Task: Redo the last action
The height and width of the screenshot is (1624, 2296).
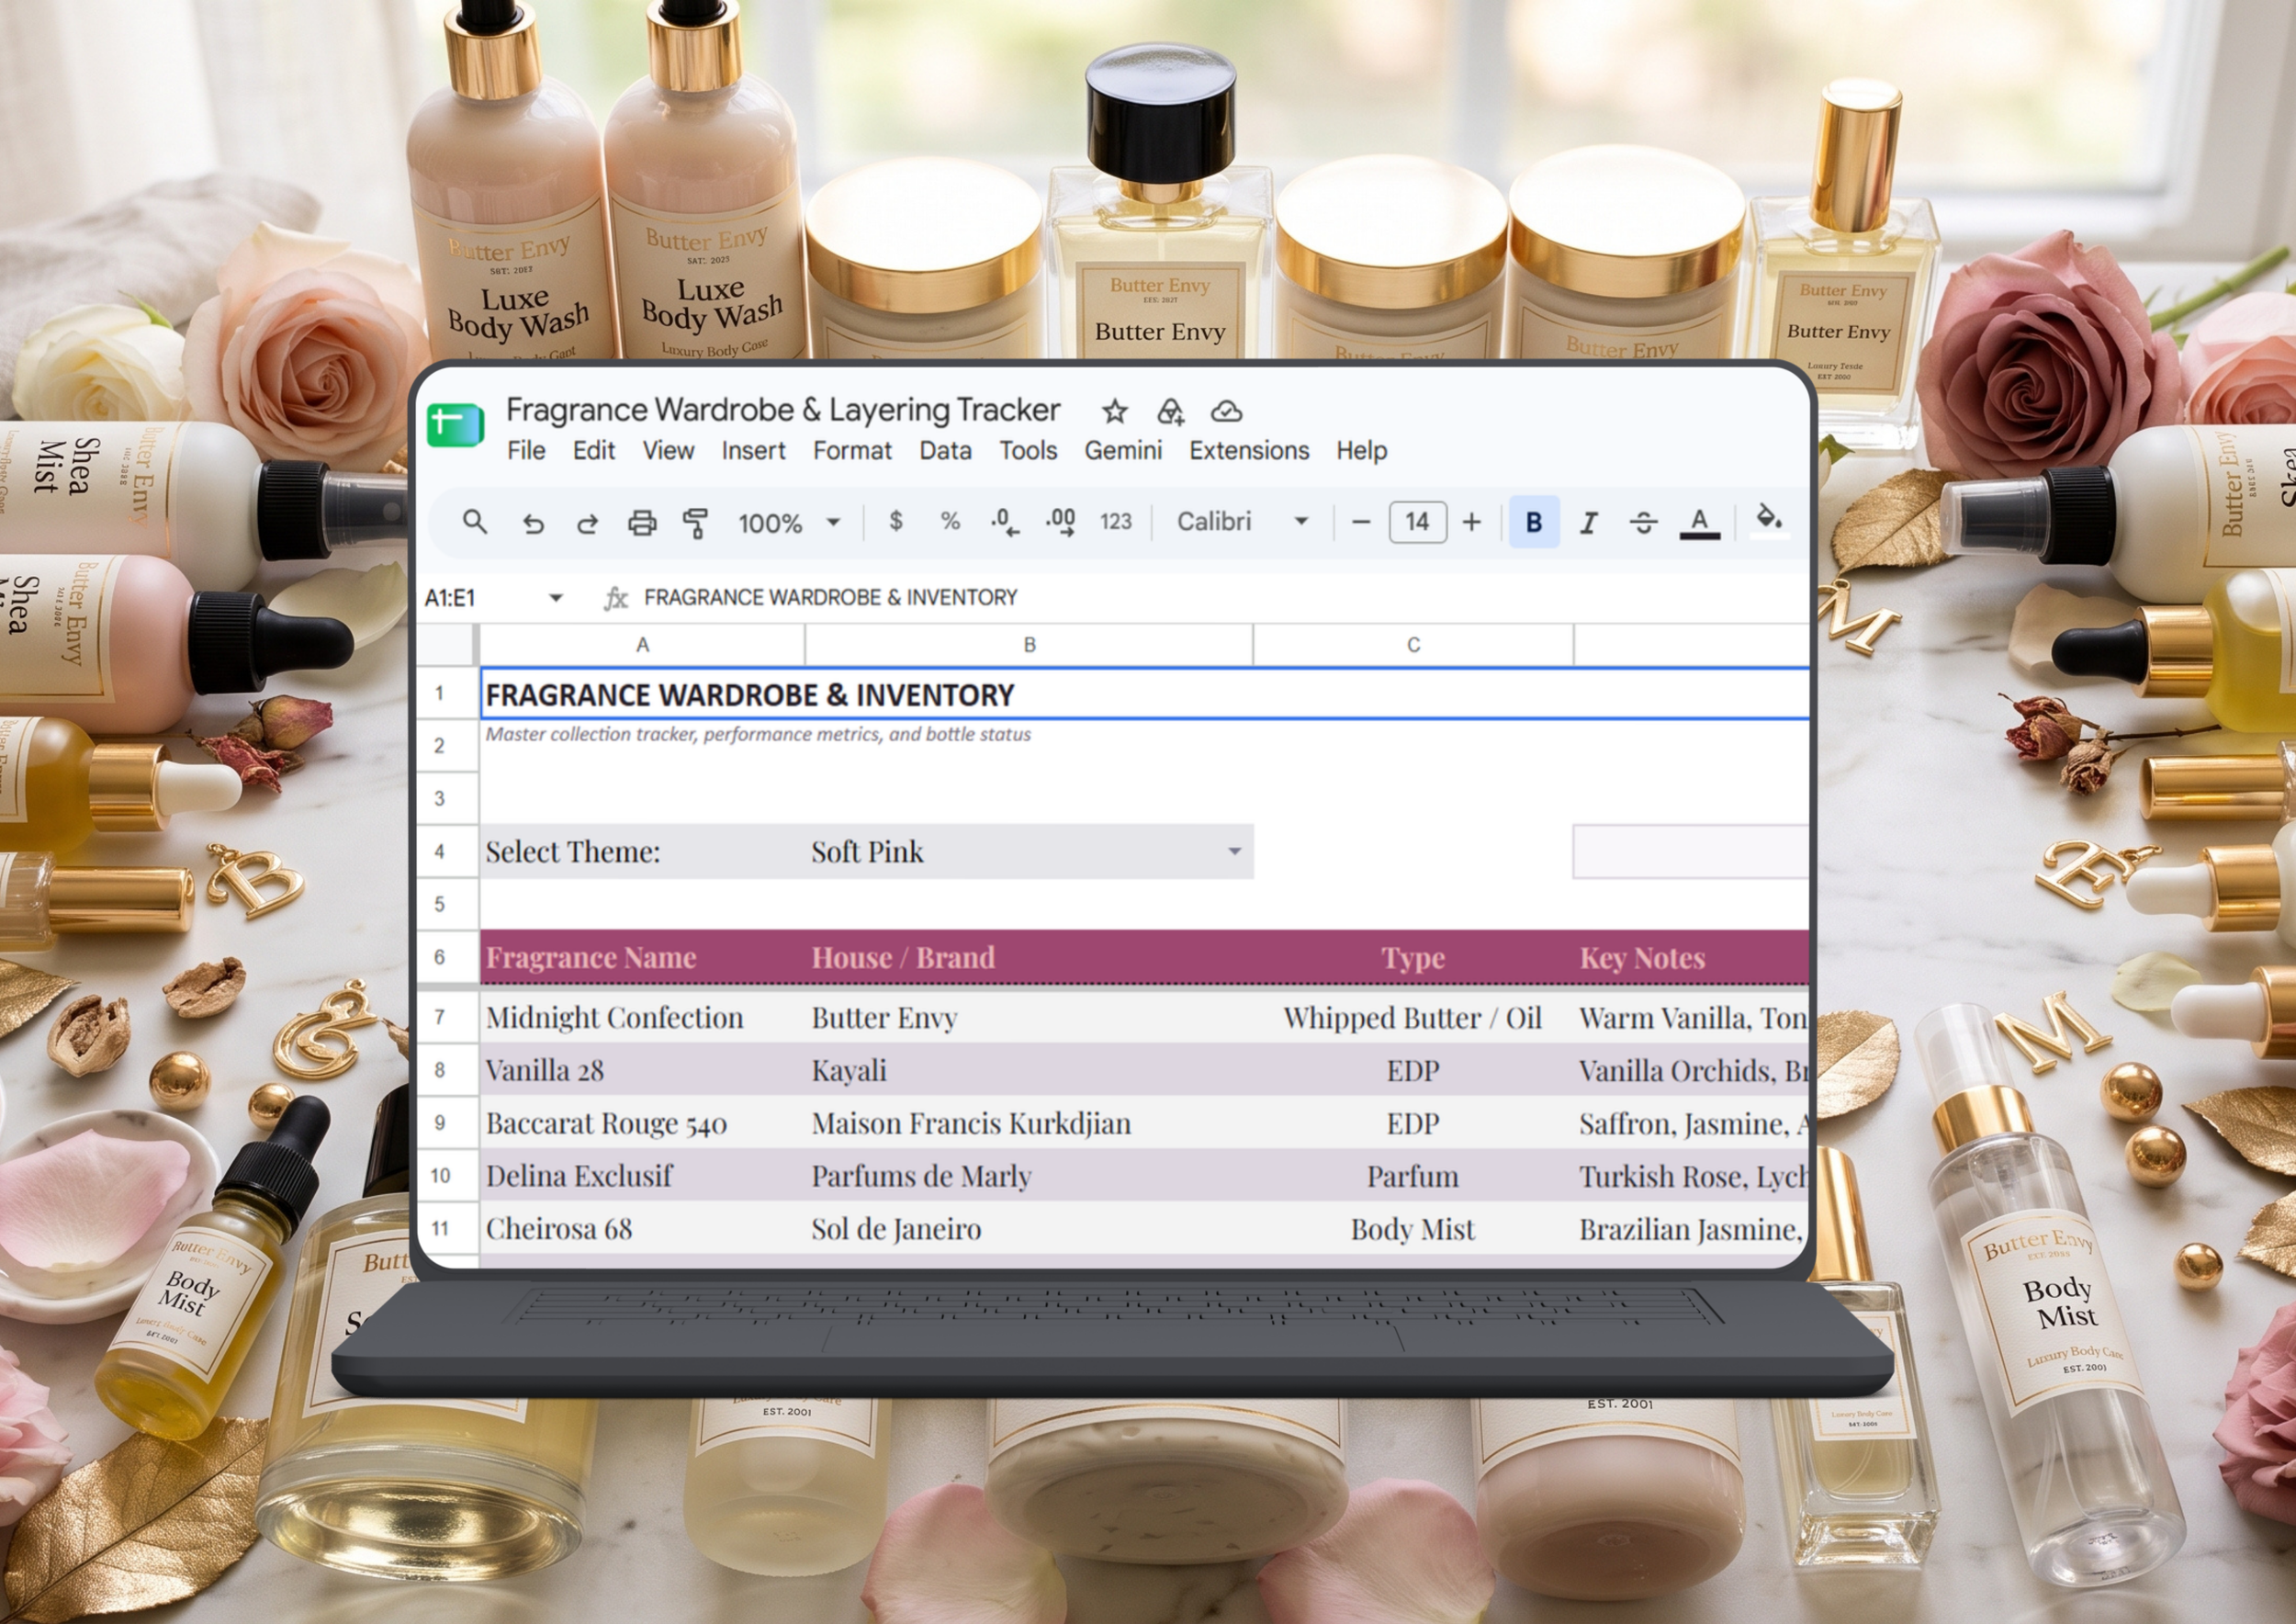Action: [x=587, y=522]
